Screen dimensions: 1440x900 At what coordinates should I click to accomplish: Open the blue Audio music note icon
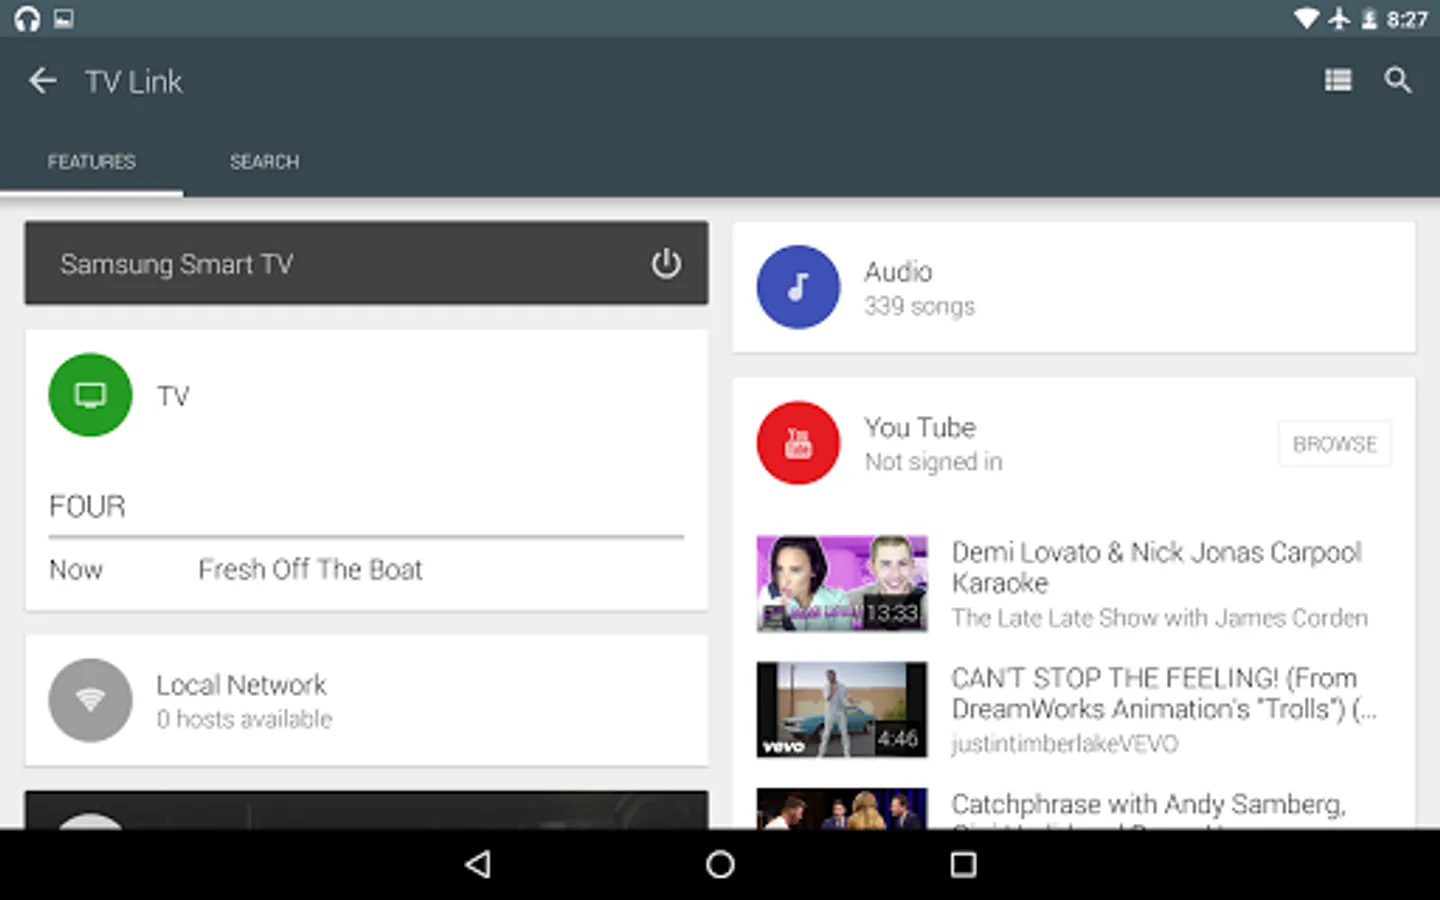[x=798, y=287]
